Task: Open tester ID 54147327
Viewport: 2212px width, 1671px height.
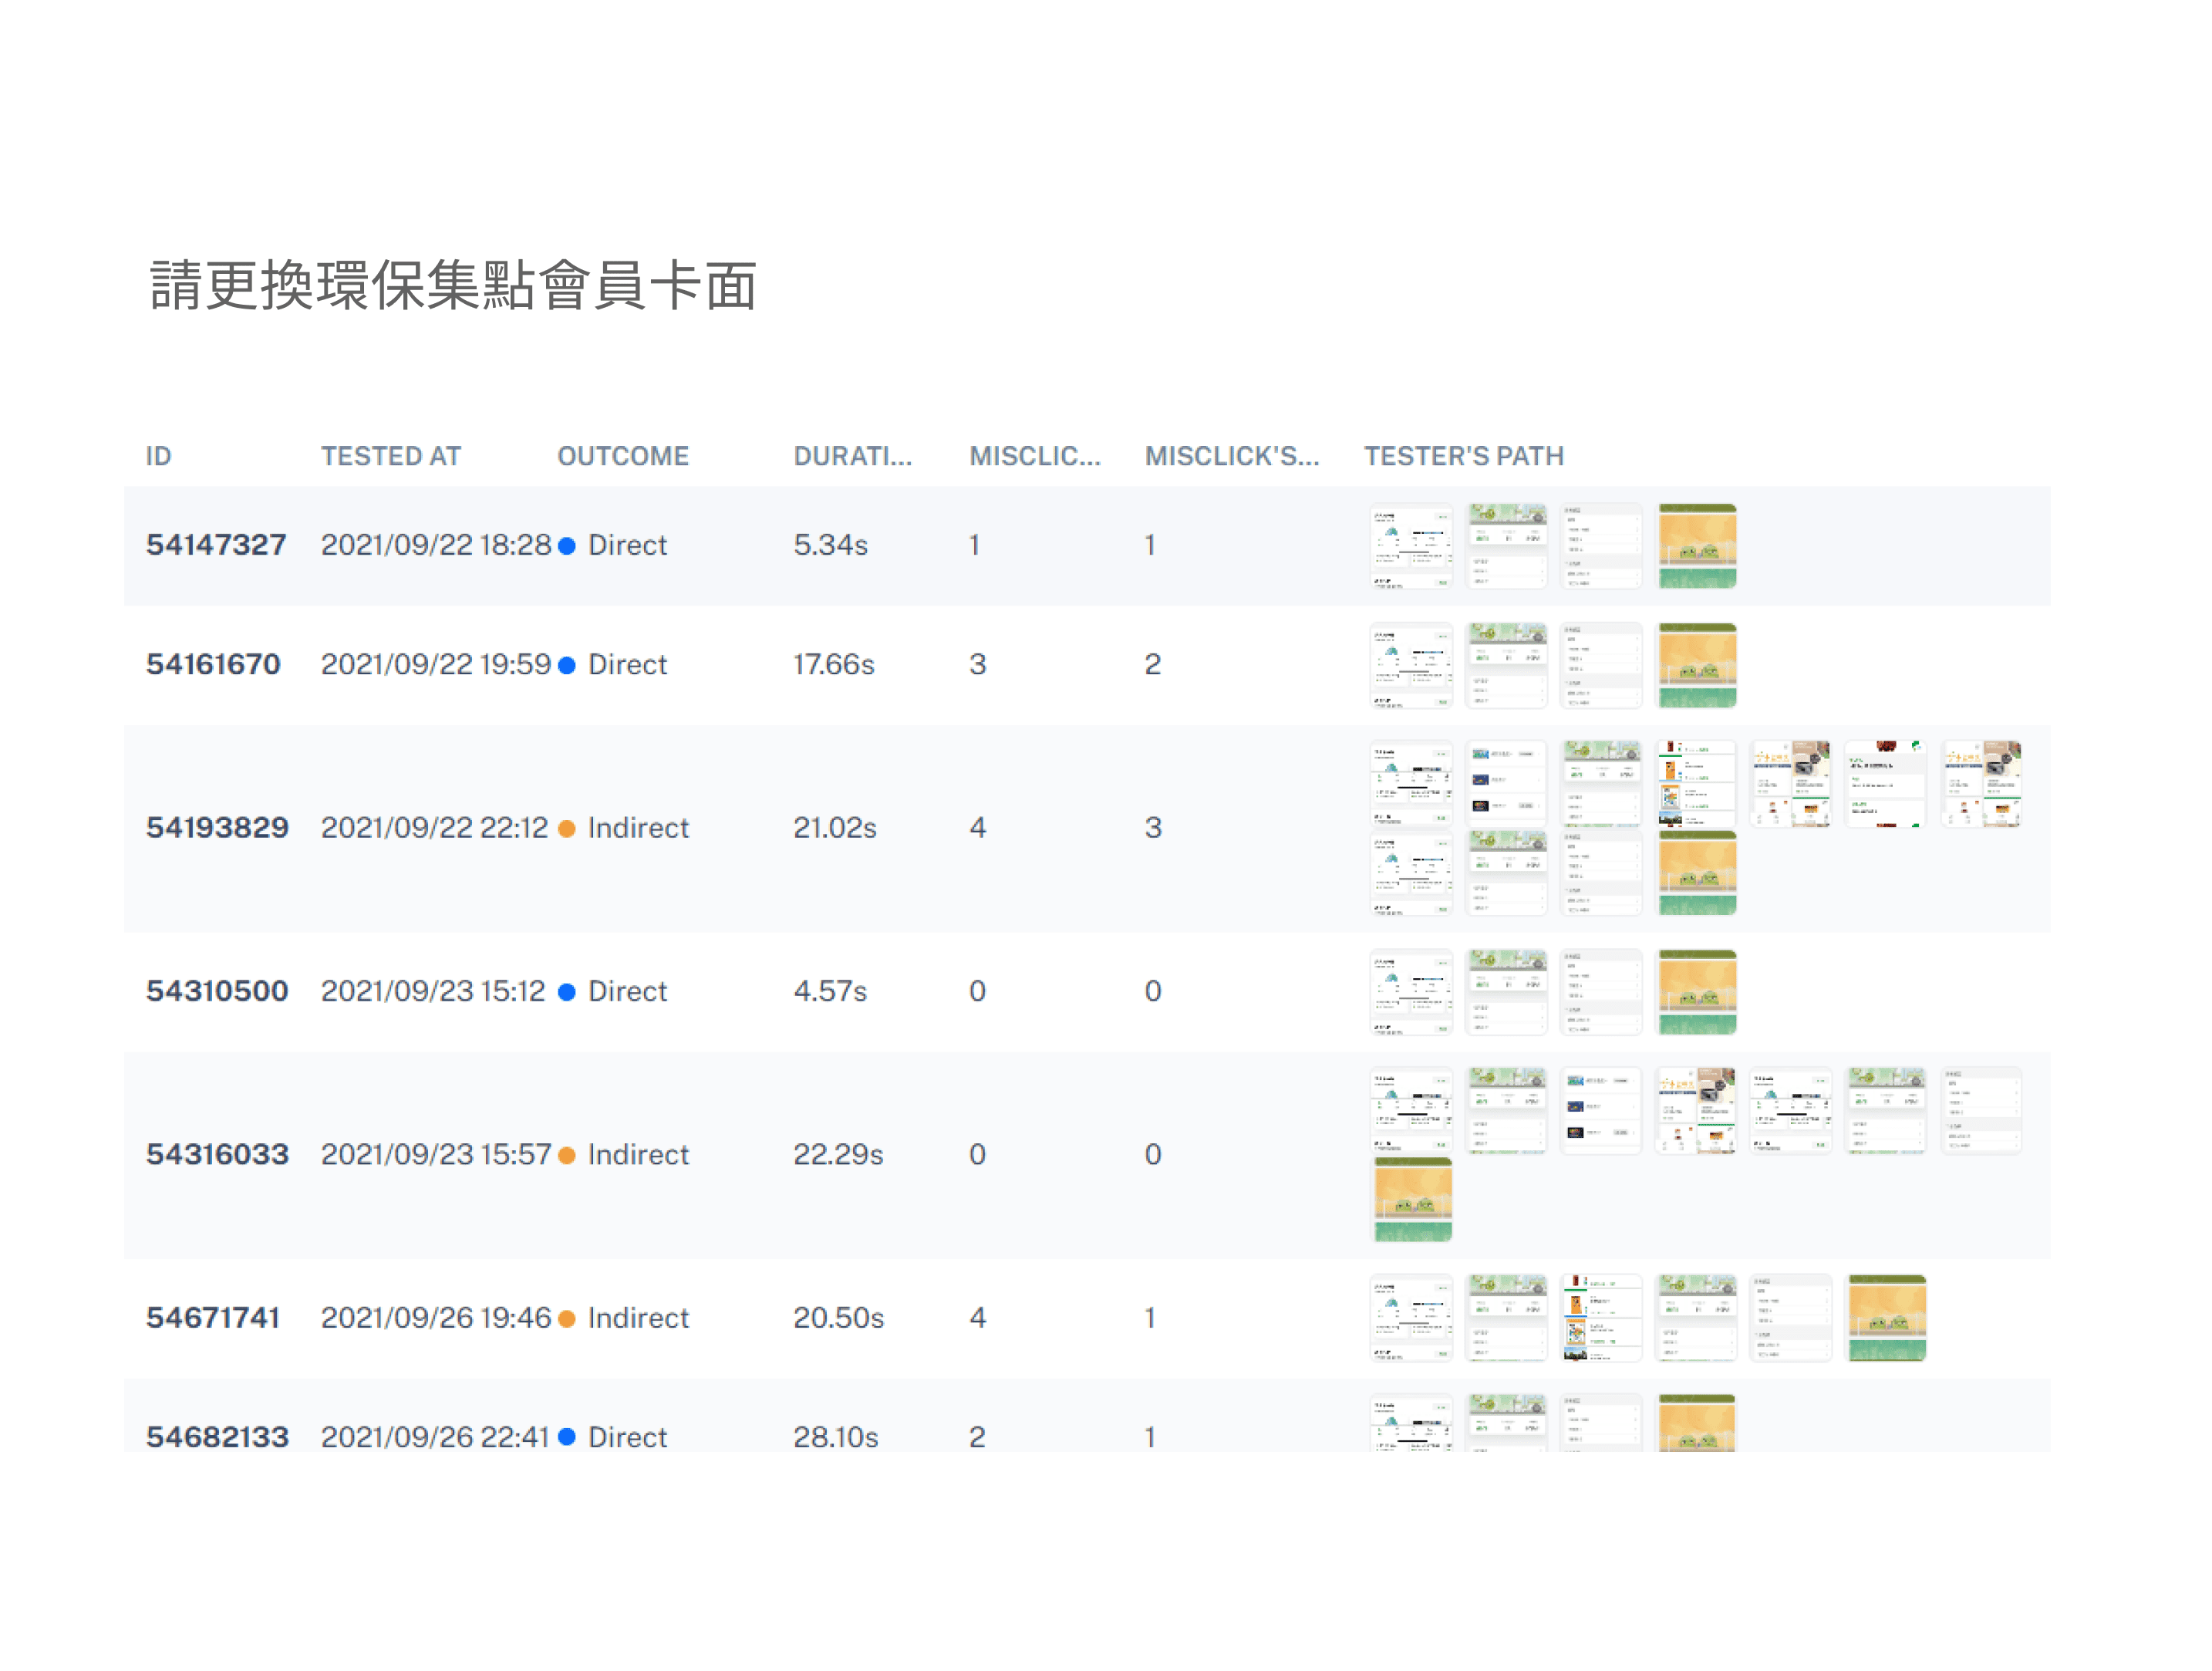Action: [216, 545]
